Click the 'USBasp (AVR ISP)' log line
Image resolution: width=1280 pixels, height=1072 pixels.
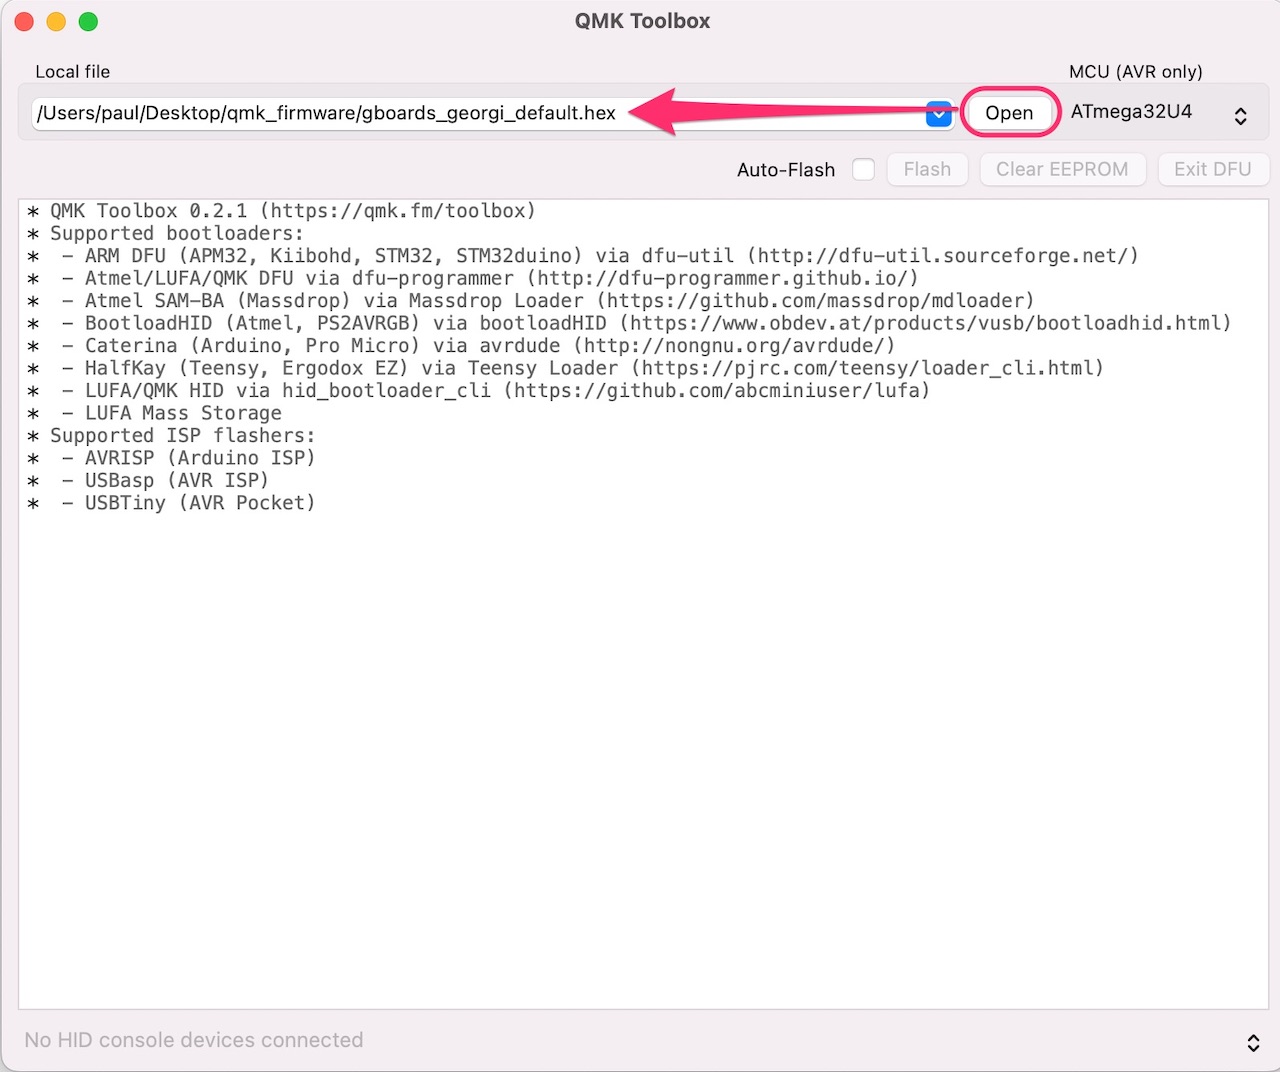[148, 480]
